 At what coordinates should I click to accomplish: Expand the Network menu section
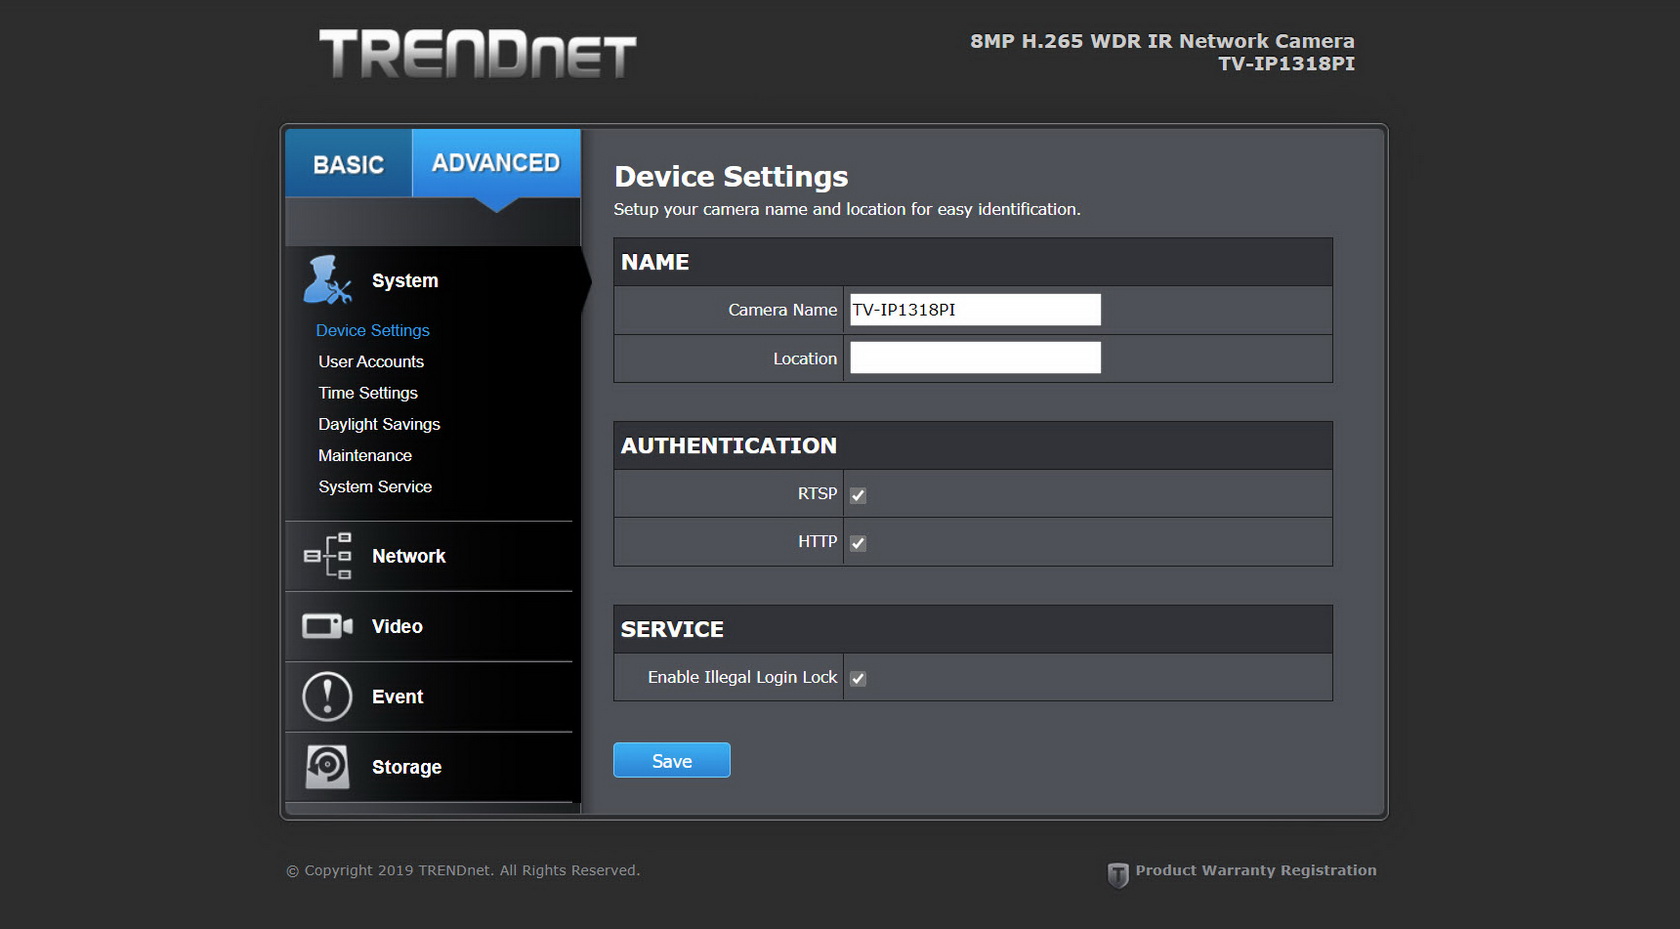429,556
